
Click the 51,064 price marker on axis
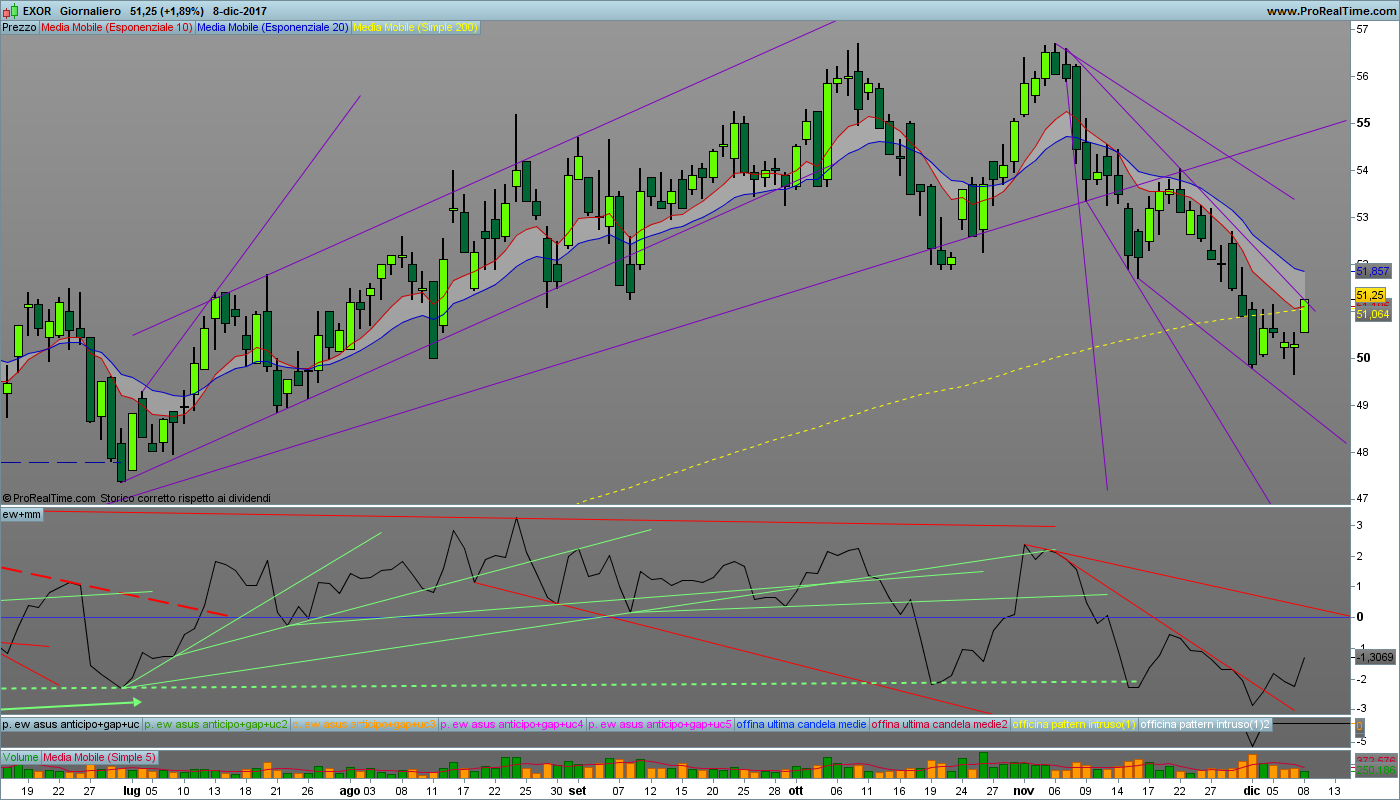pos(1373,314)
